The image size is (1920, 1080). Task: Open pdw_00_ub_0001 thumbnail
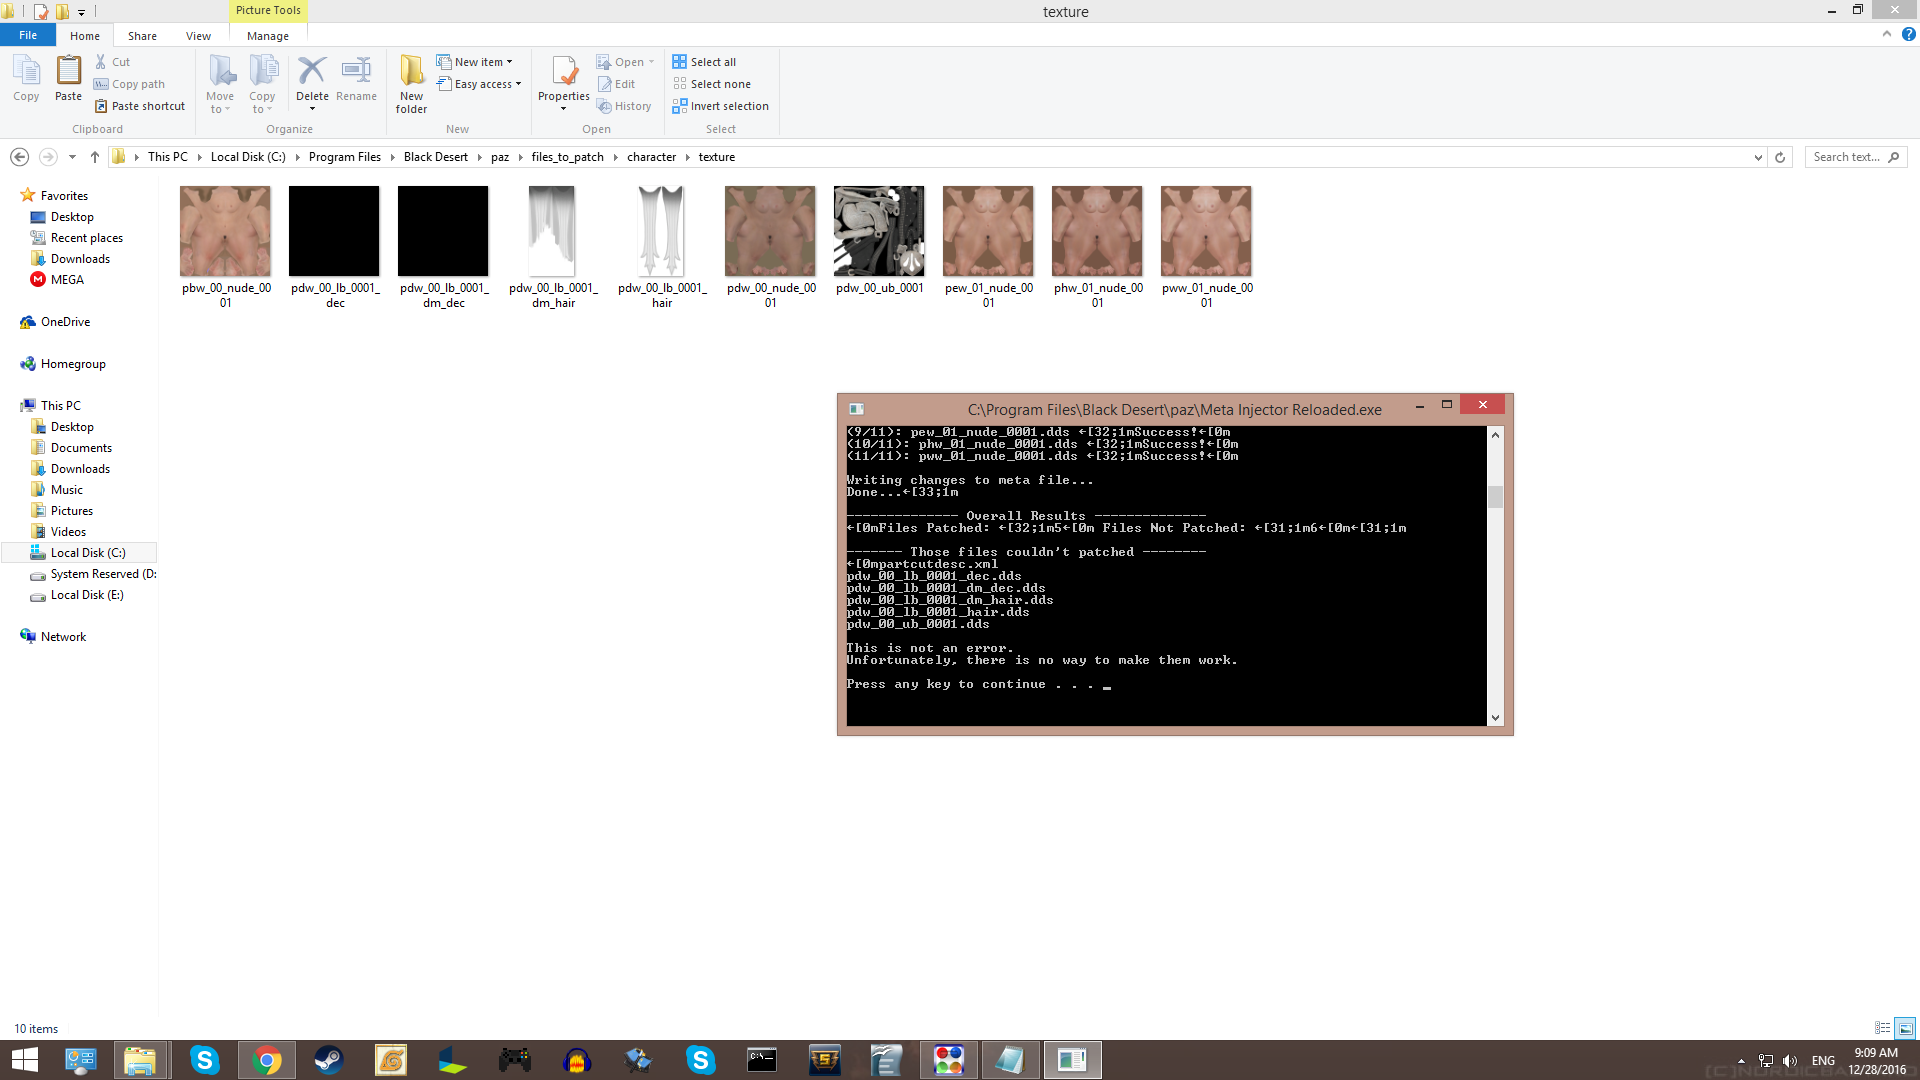pyautogui.click(x=879, y=230)
